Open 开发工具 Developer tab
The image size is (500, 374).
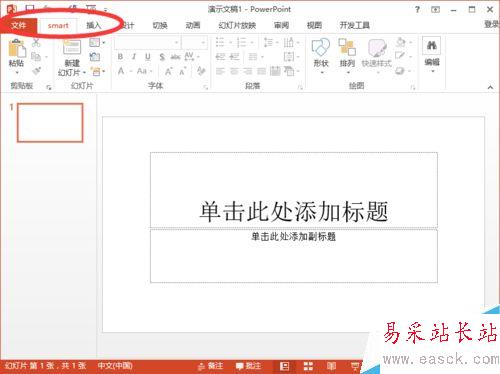(354, 25)
